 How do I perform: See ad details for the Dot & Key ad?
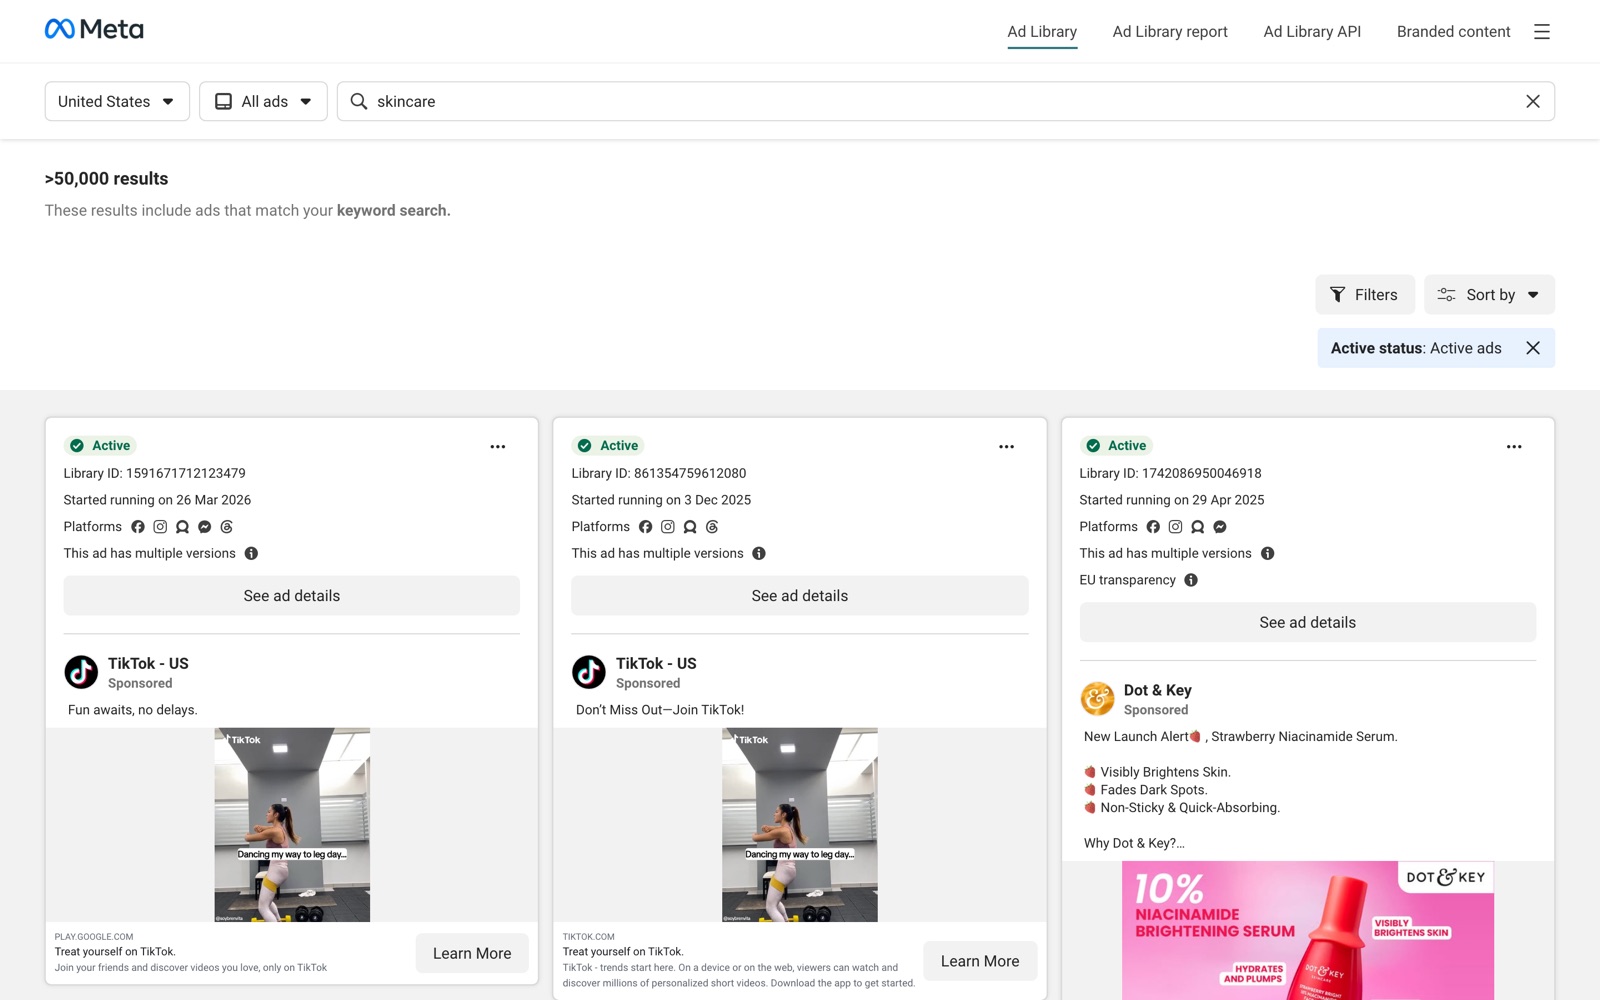[x=1308, y=622]
